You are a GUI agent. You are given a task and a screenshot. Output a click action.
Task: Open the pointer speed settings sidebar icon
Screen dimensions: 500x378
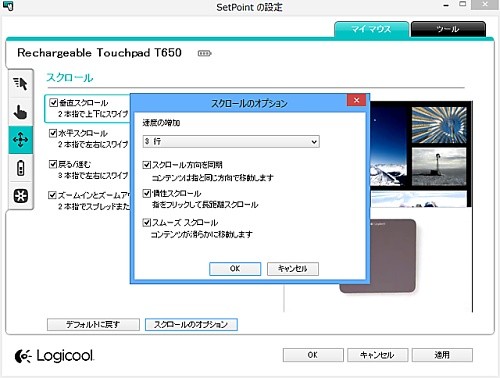click(x=20, y=84)
